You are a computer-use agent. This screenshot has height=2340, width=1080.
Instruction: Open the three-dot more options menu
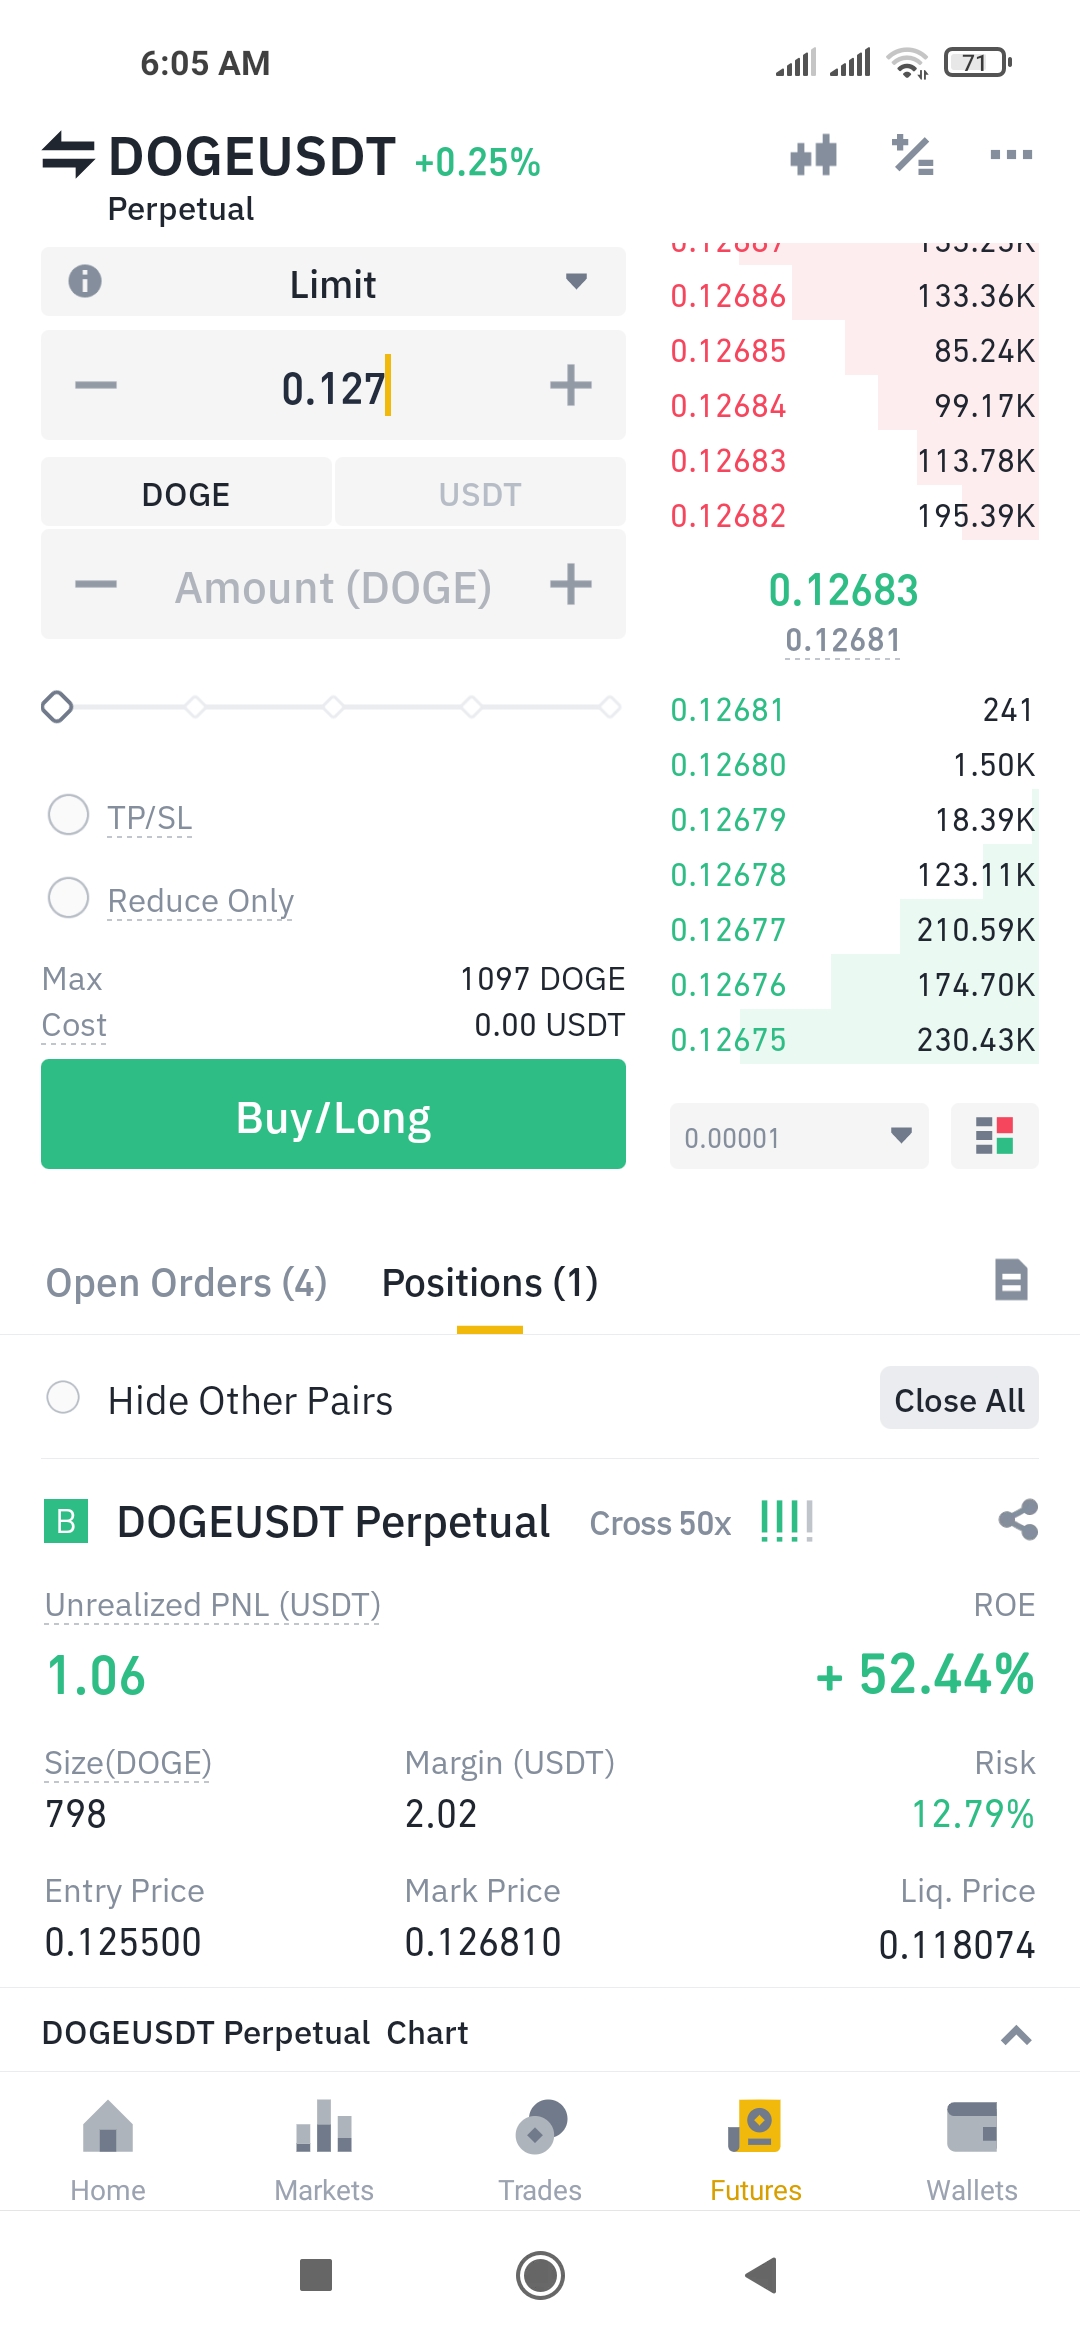click(x=1011, y=155)
